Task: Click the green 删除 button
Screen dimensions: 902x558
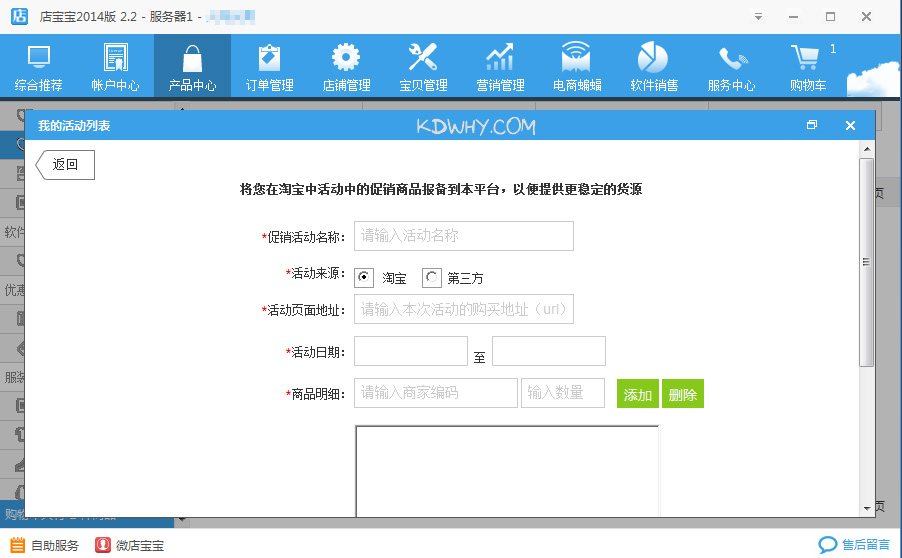Action: 683,394
